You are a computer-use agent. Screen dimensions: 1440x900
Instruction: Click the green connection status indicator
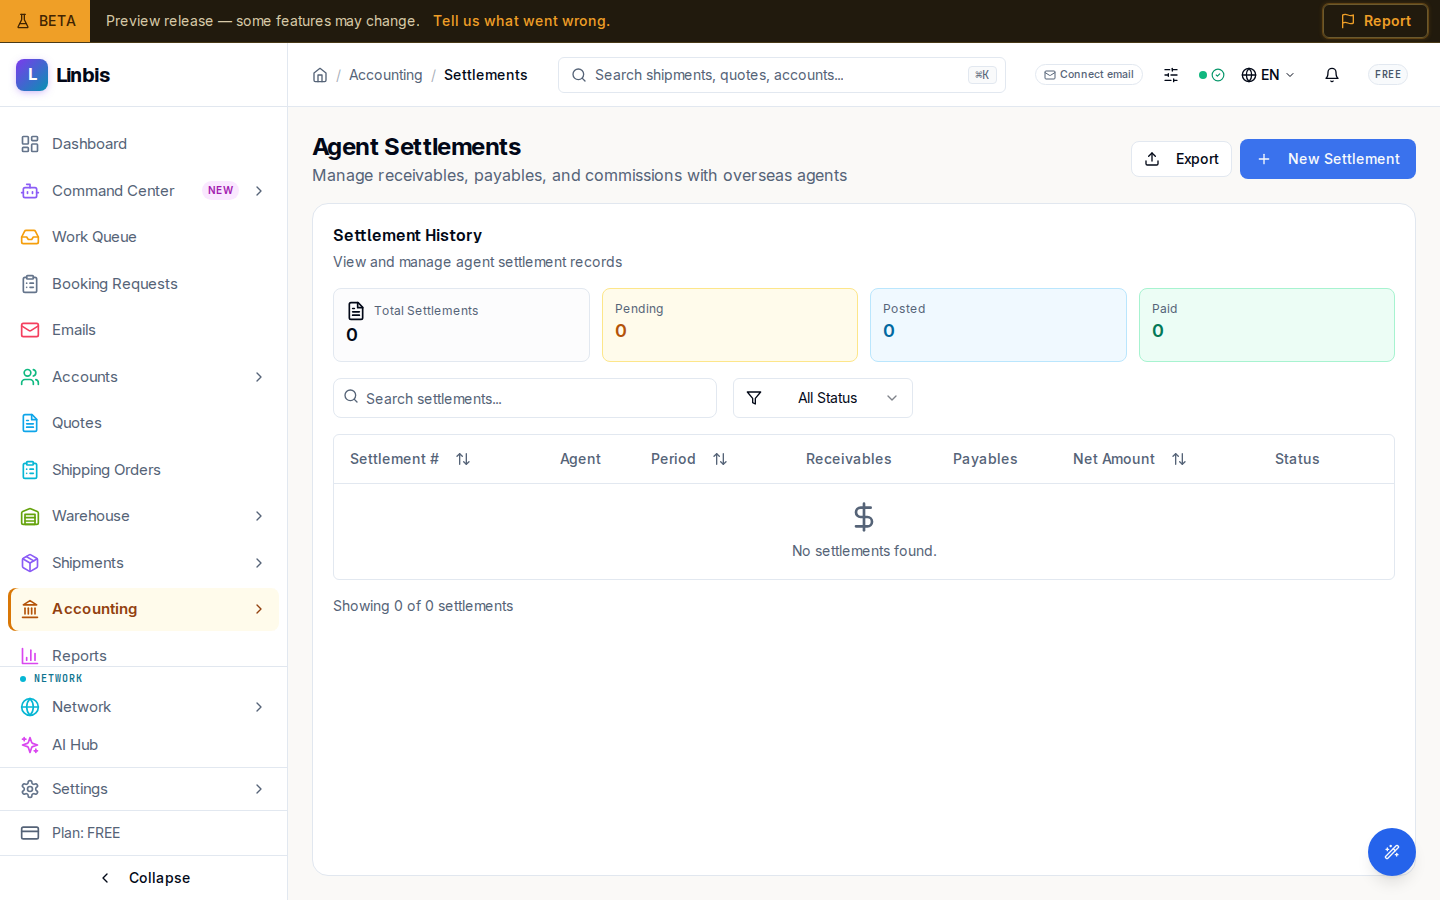tap(1211, 75)
